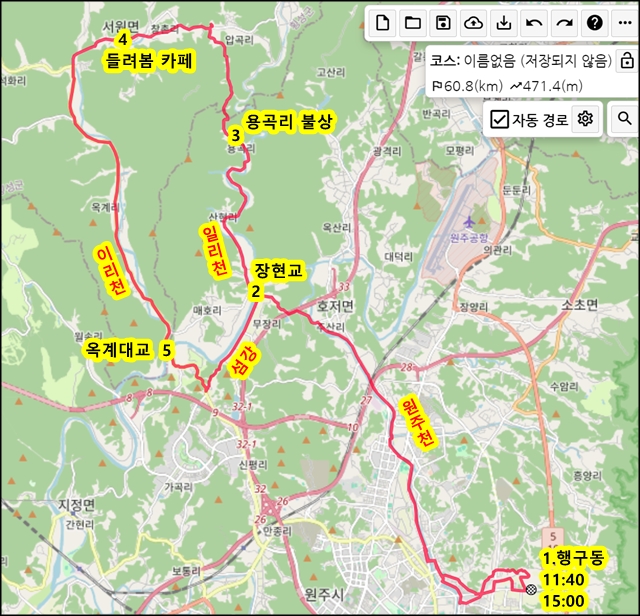640x616 pixels.
Task: Click the 만종리 map label
Action: coord(278,531)
